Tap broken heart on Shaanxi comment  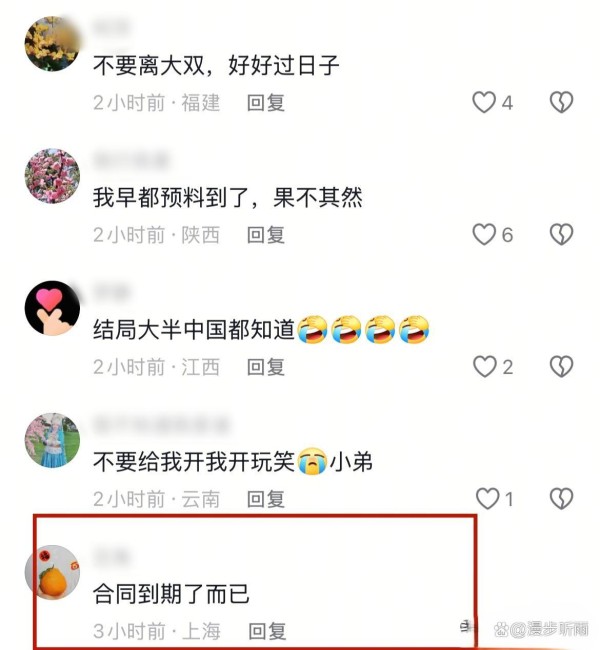561,234
